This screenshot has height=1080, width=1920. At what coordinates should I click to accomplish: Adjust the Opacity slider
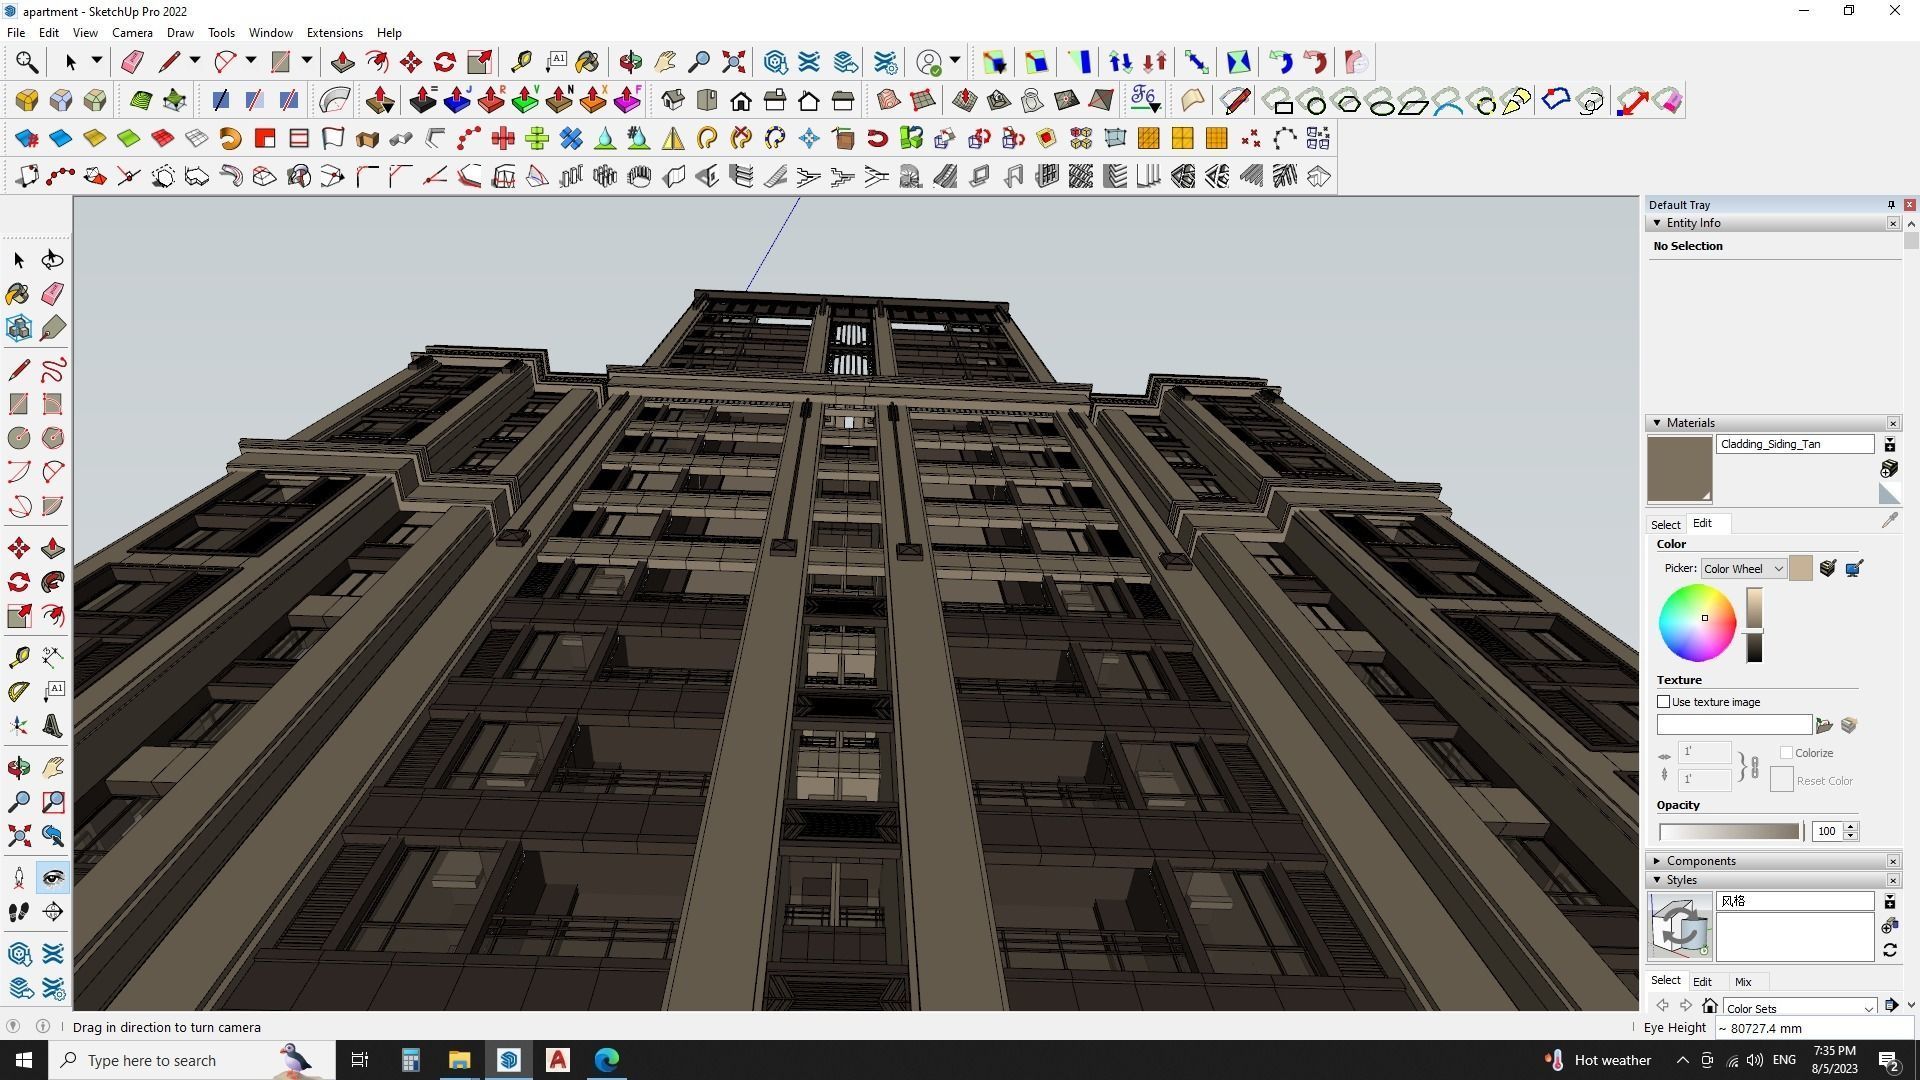[1730, 832]
